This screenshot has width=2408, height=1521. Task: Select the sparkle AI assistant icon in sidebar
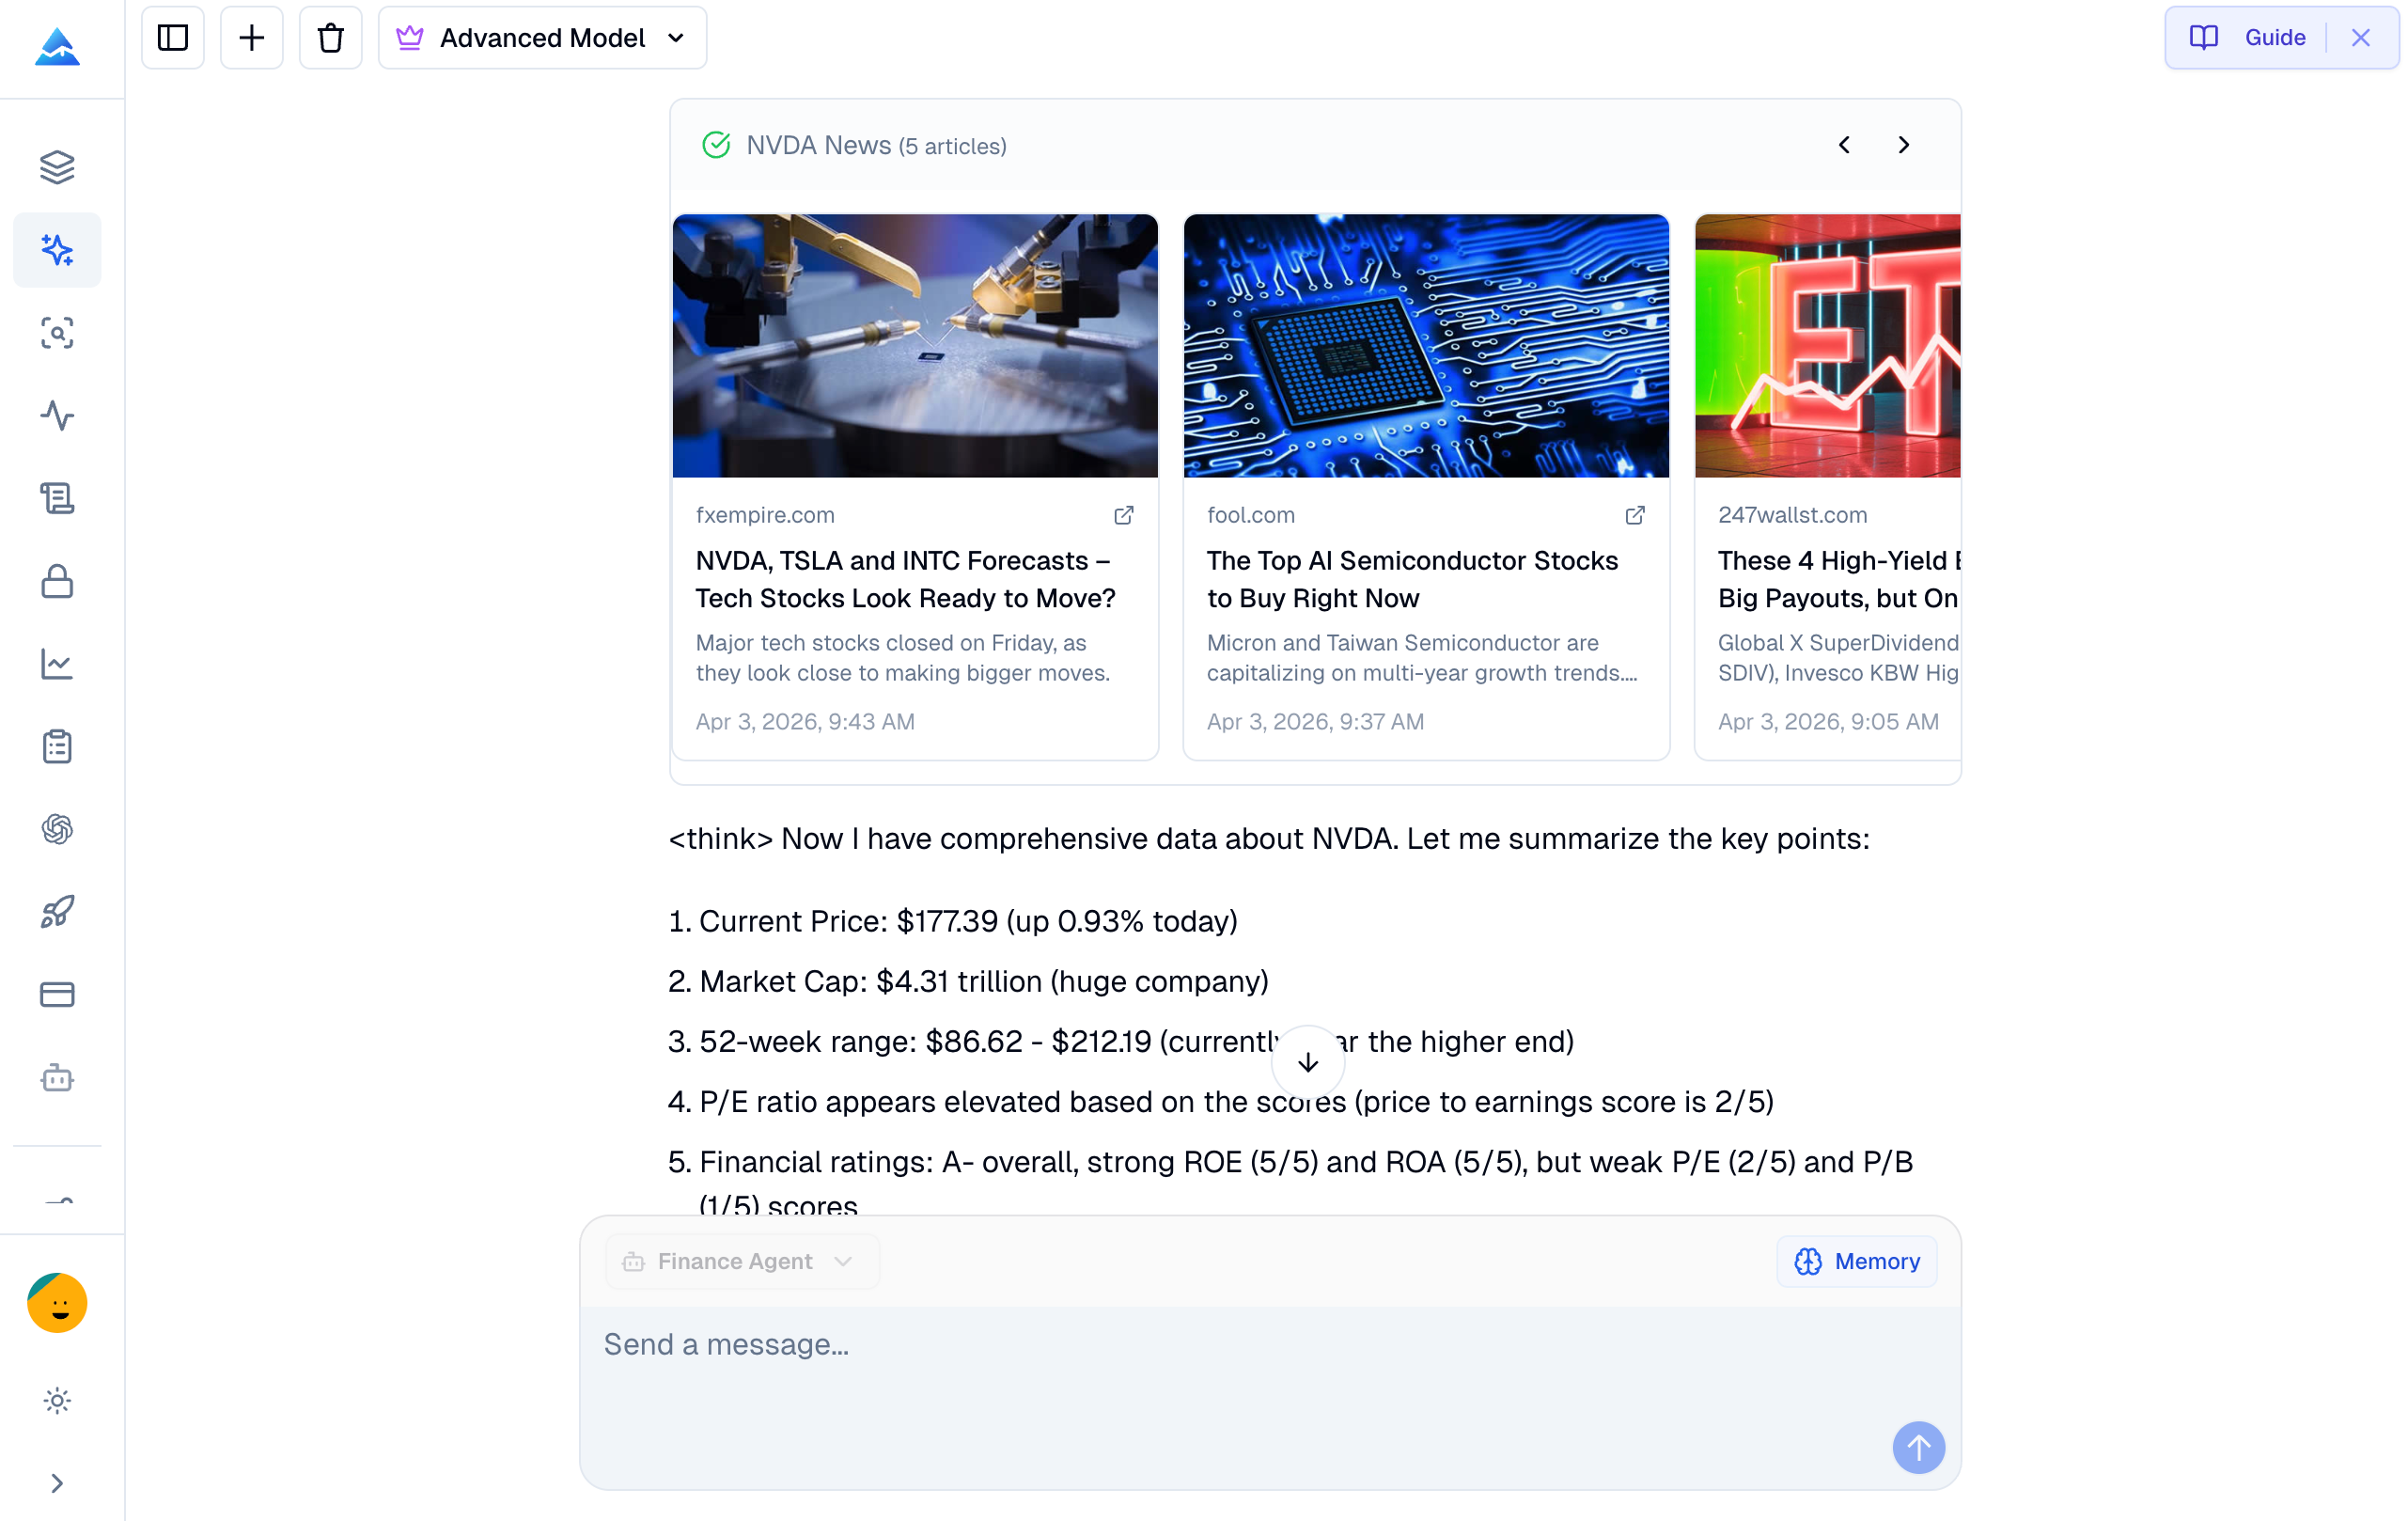[x=57, y=250]
